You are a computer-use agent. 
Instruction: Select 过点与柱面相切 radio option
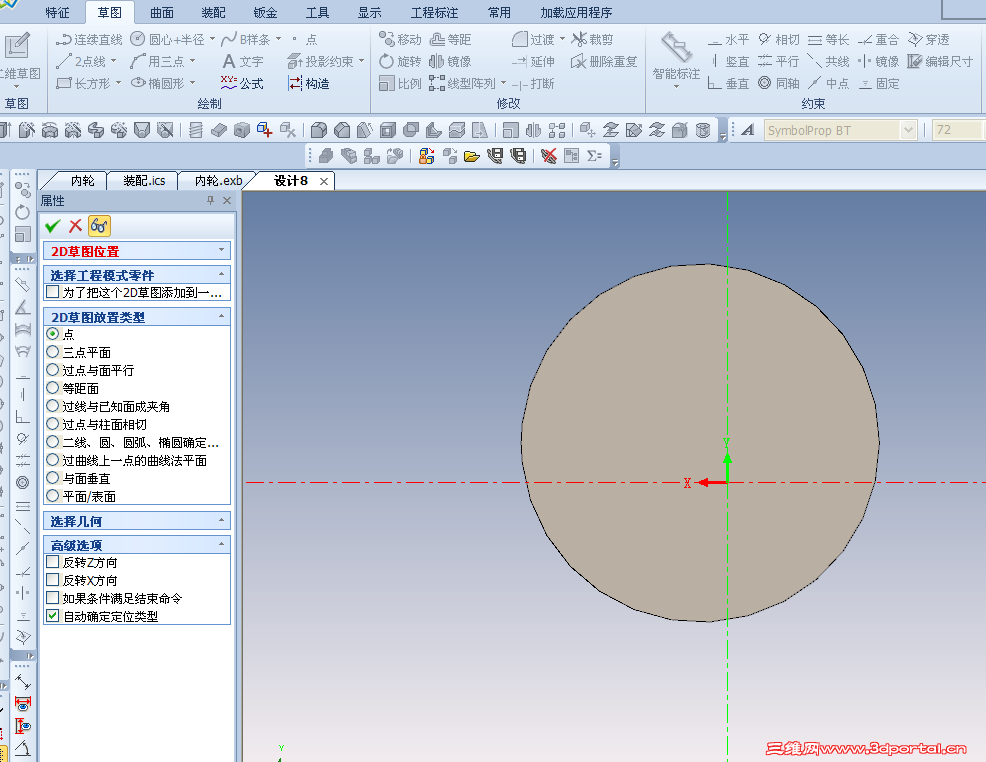[53, 424]
